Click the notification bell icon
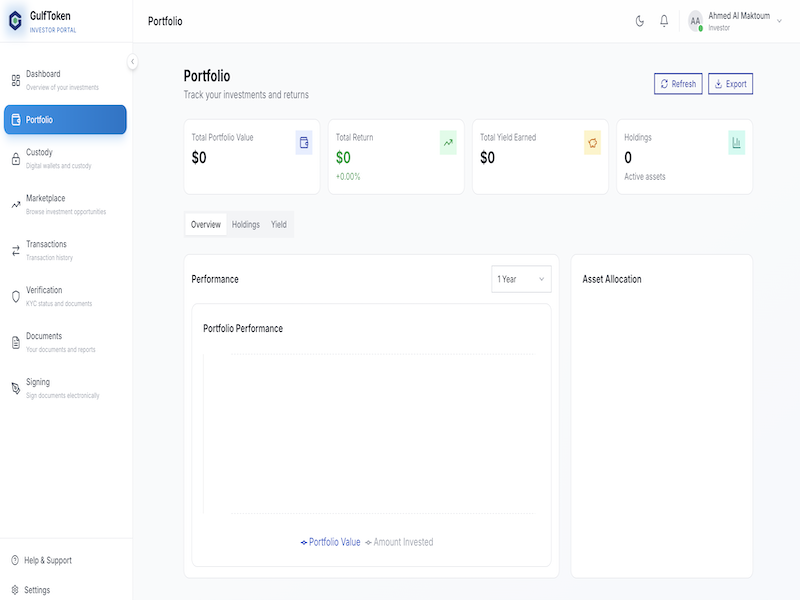 pos(663,20)
